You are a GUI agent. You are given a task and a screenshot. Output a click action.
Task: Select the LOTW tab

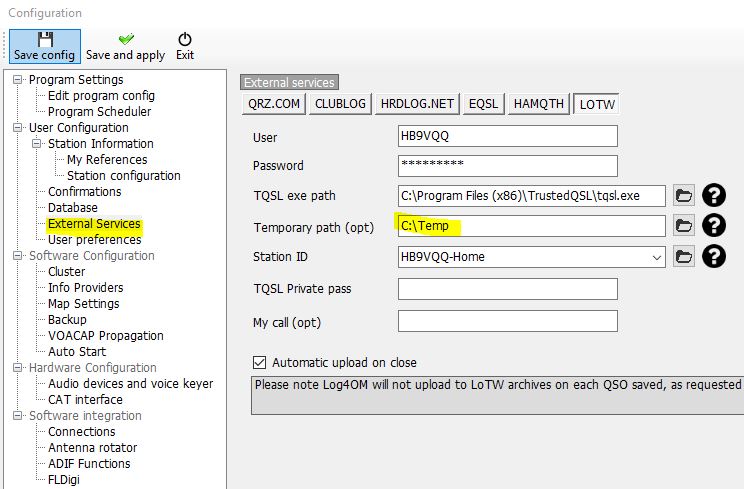click(596, 104)
